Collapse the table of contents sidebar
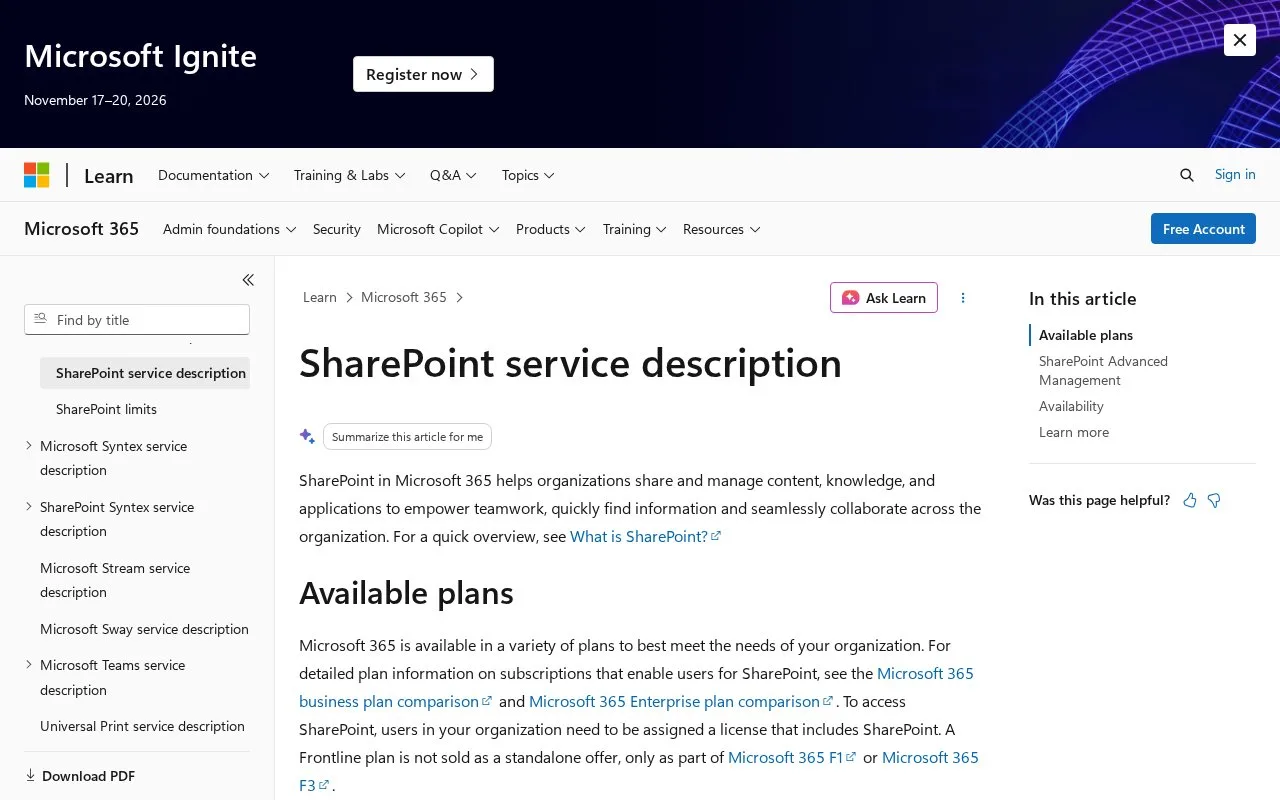This screenshot has height=800, width=1280. tap(248, 280)
